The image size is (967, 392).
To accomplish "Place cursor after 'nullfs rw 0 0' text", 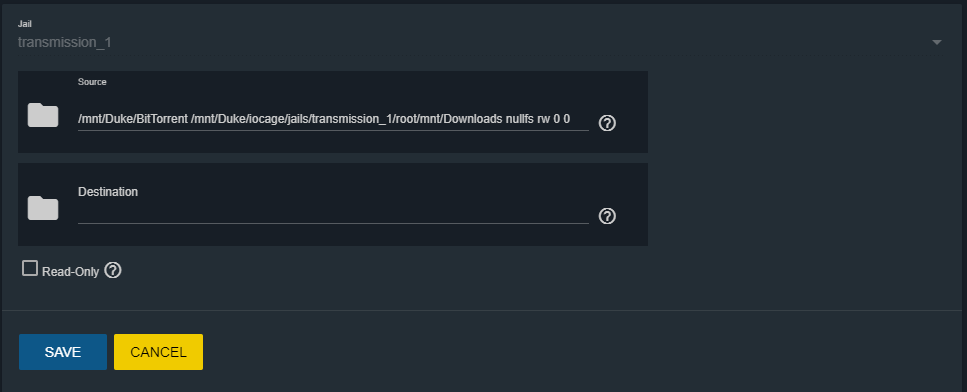I will point(570,120).
